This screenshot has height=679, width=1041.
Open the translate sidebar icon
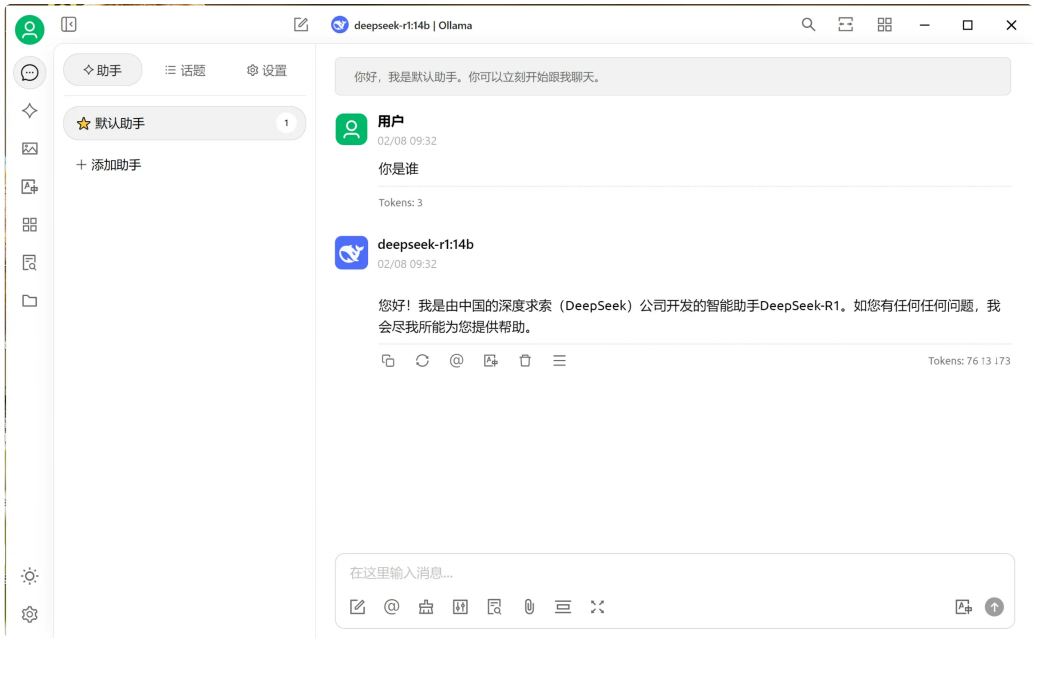click(x=29, y=187)
